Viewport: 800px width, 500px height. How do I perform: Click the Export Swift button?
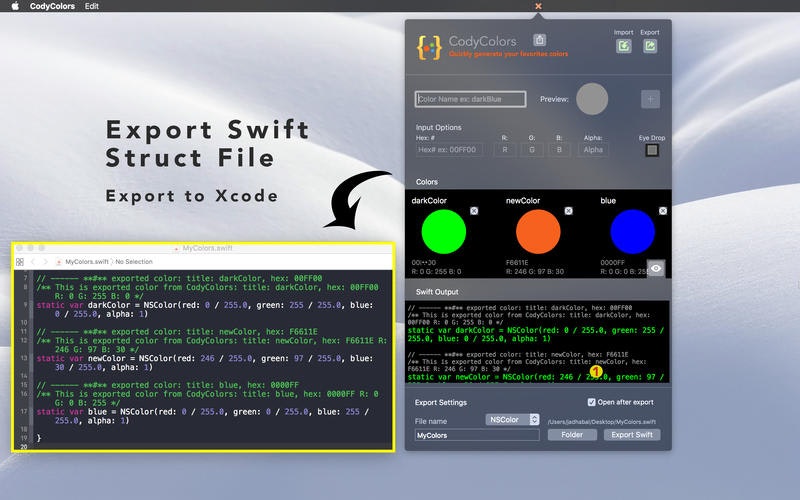click(632, 435)
